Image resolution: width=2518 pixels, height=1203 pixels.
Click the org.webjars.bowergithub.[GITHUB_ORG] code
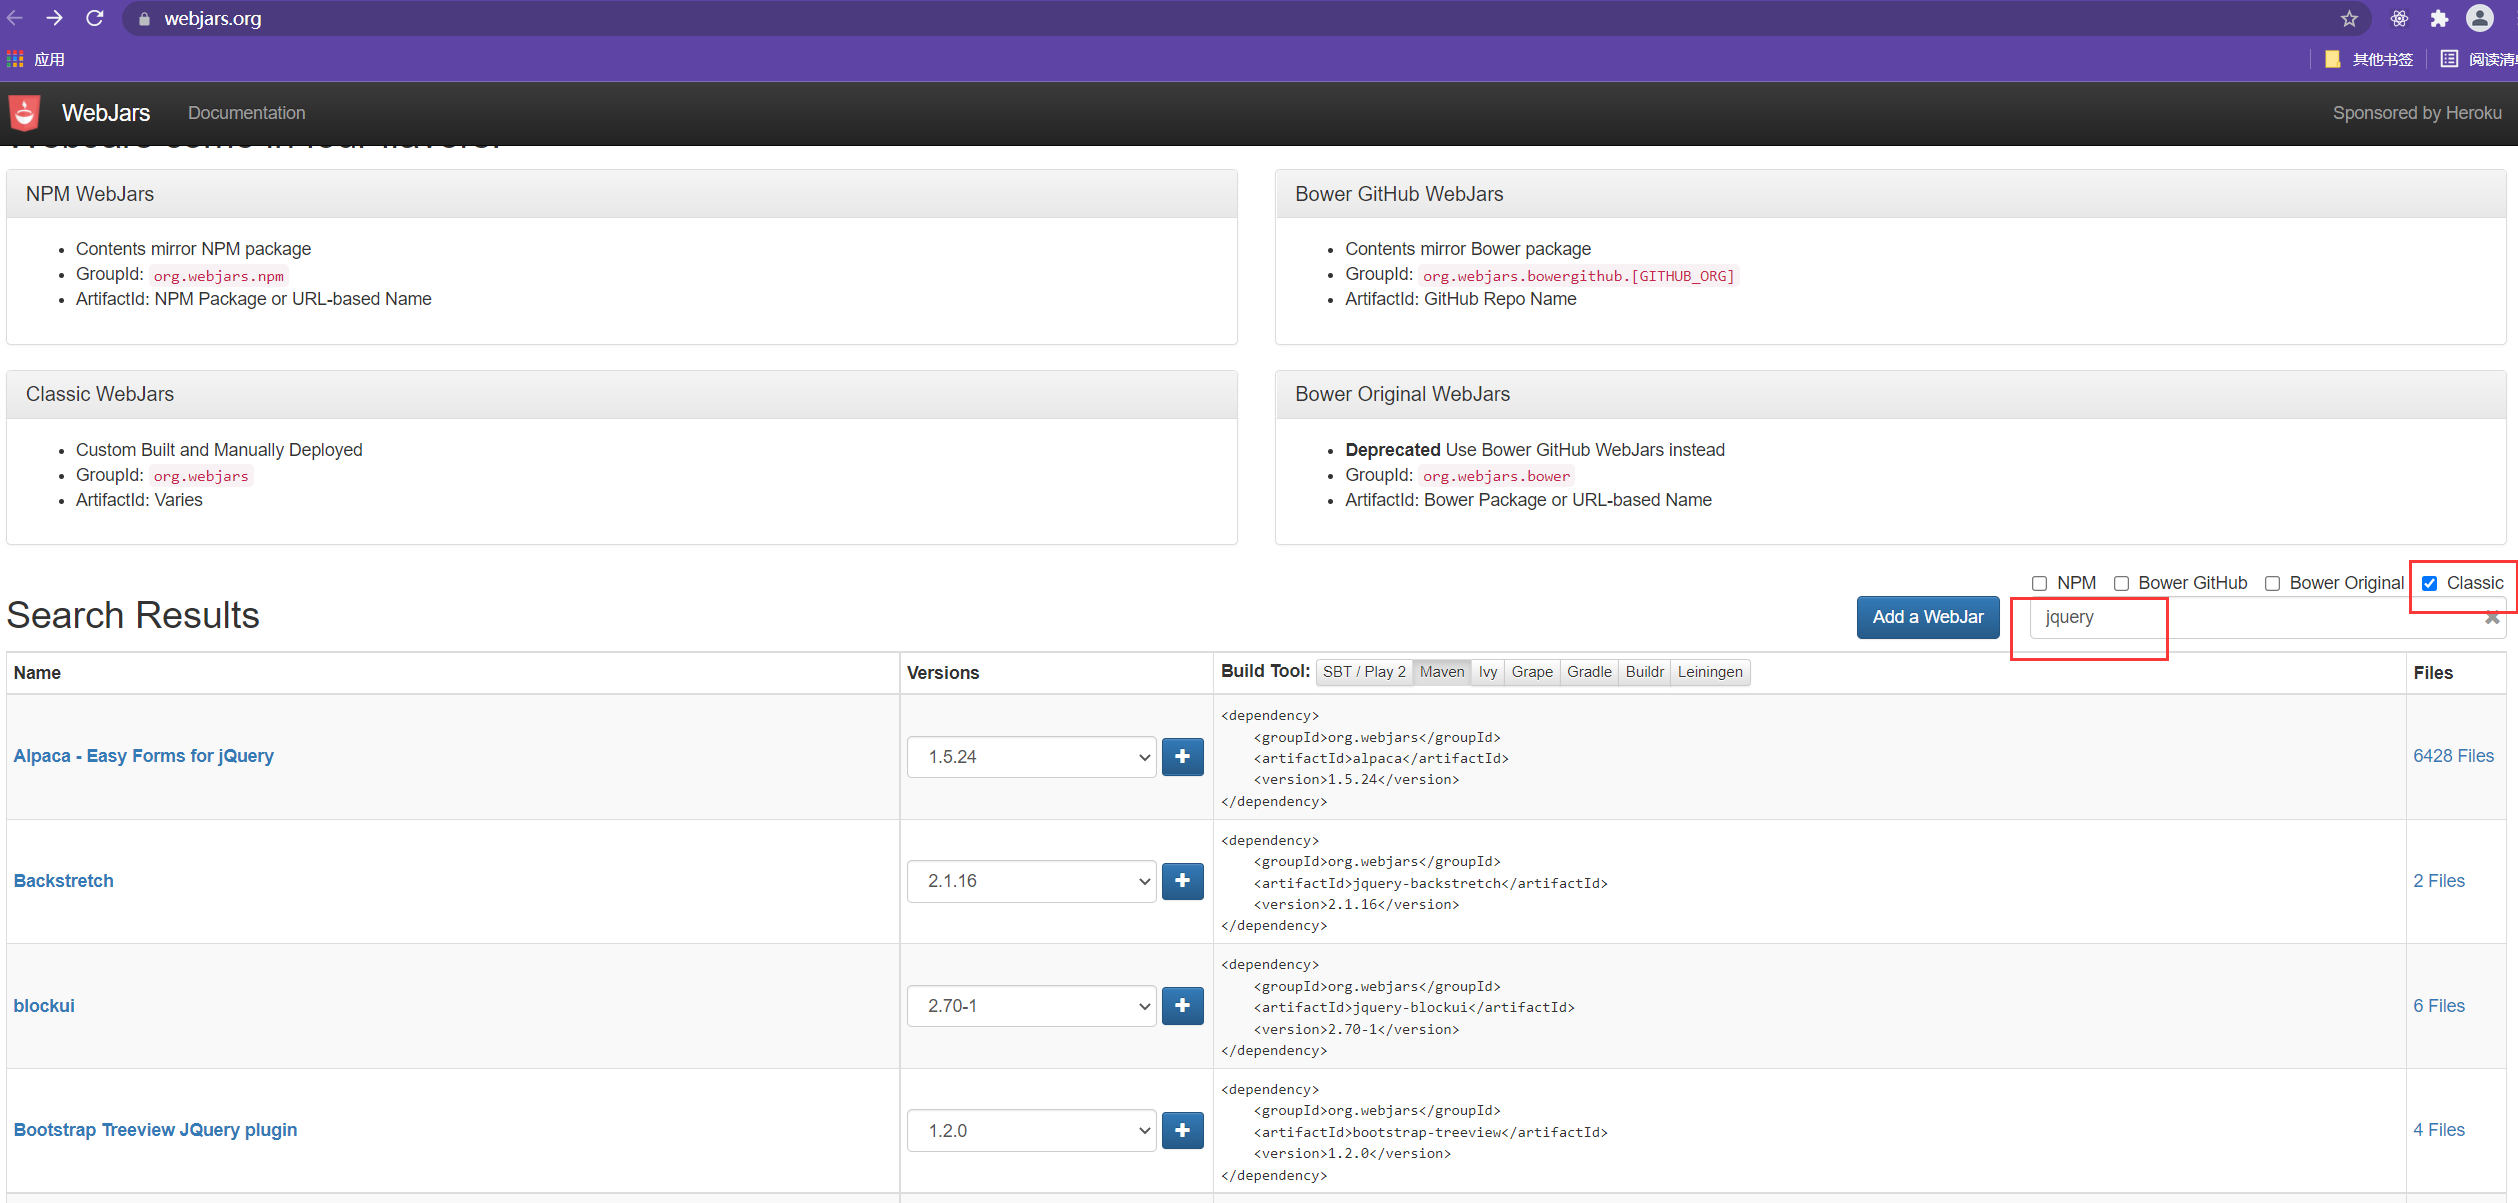[x=1578, y=276]
